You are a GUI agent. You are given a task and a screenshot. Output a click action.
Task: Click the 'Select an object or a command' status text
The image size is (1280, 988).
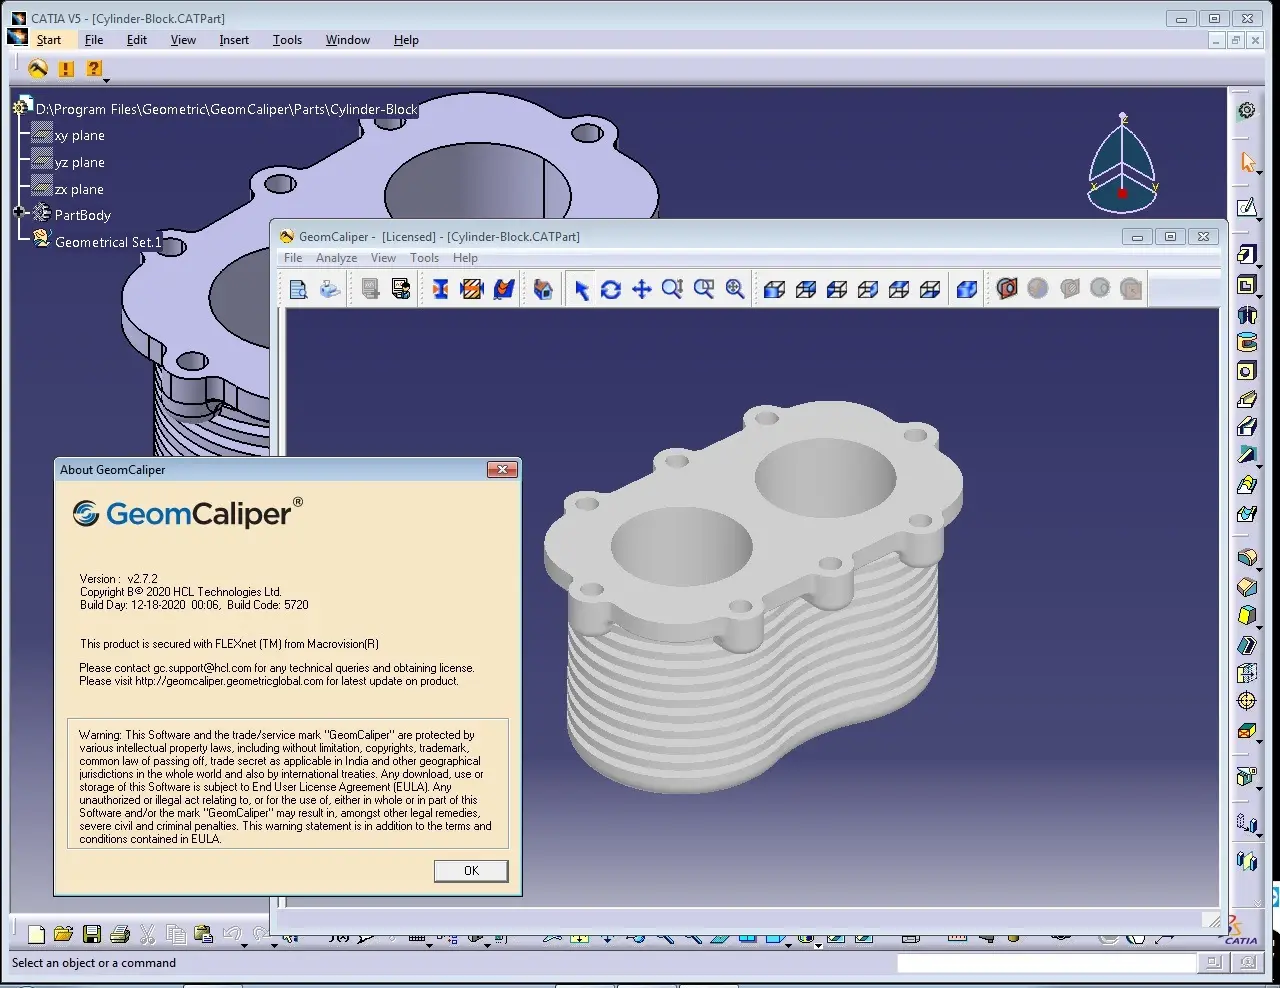(x=94, y=963)
